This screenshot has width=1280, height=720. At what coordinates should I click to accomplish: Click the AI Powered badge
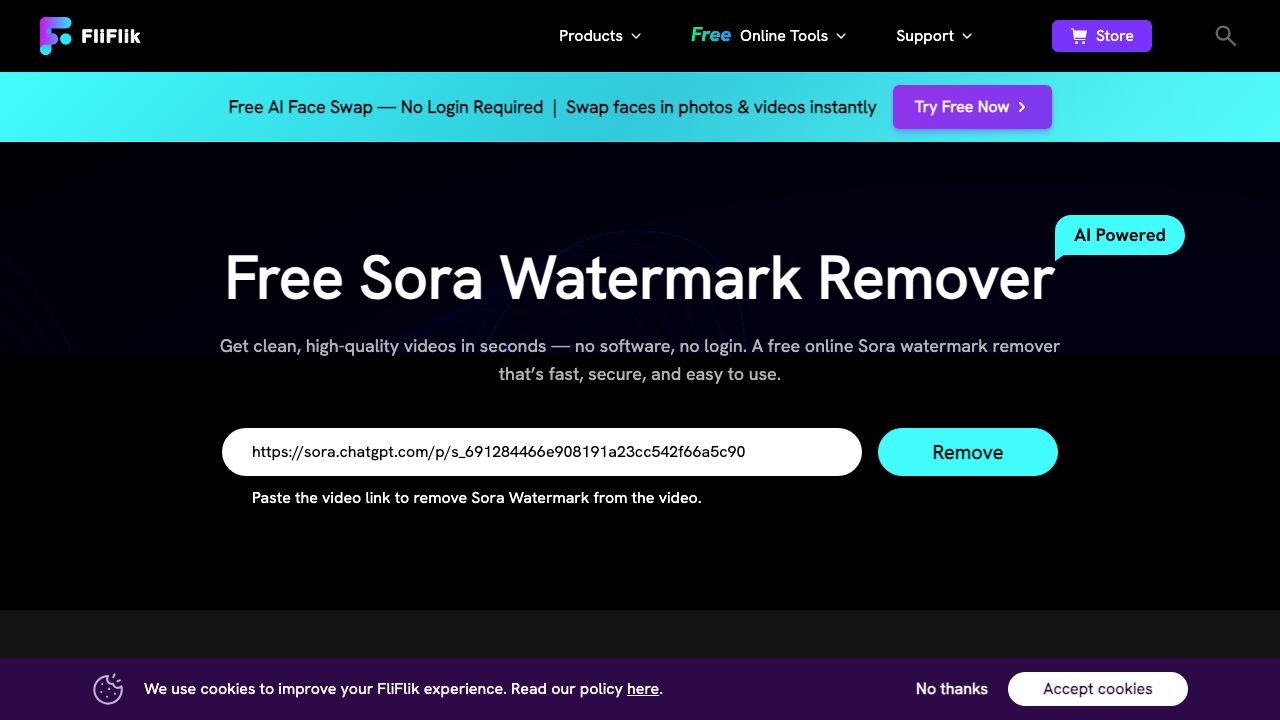pos(1120,236)
